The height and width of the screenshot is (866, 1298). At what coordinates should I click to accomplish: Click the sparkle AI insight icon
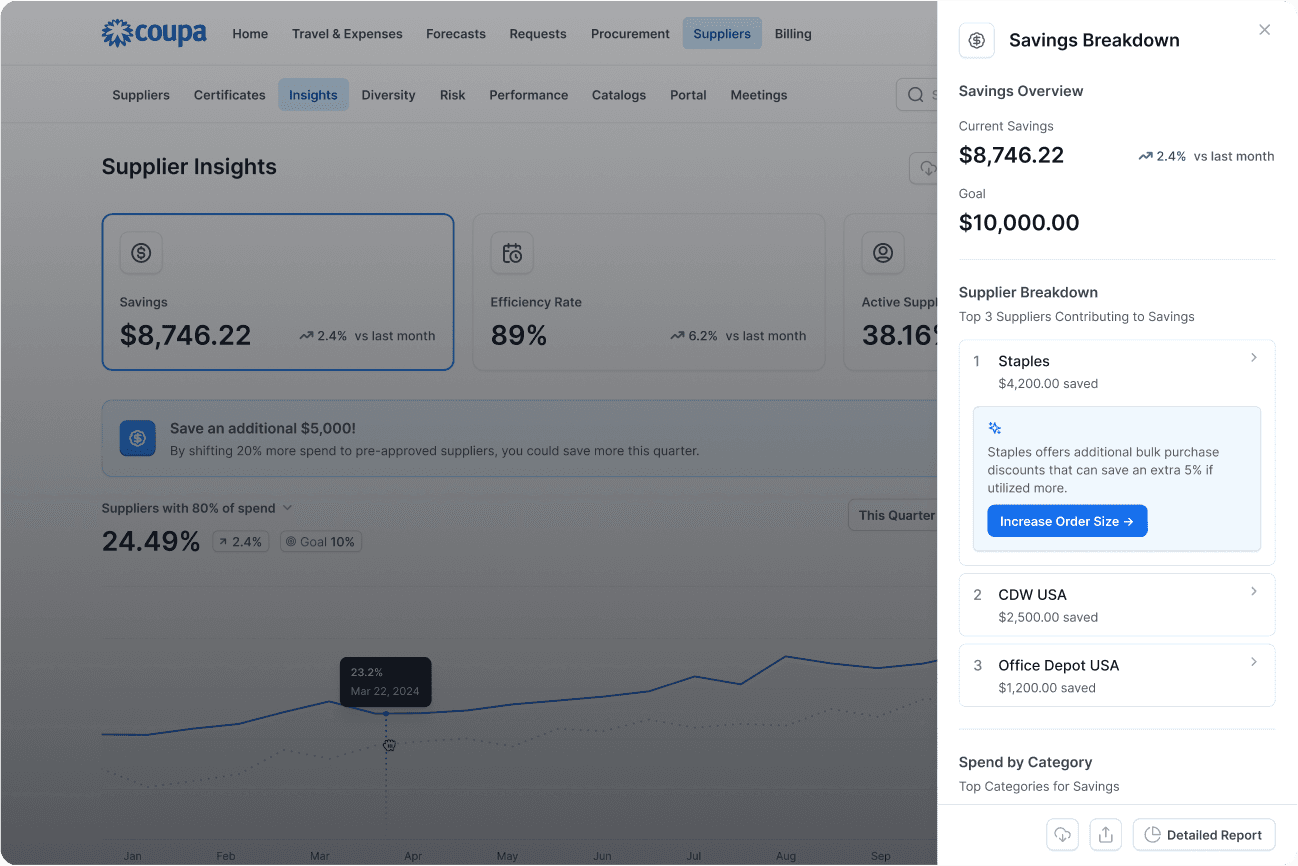(995, 428)
